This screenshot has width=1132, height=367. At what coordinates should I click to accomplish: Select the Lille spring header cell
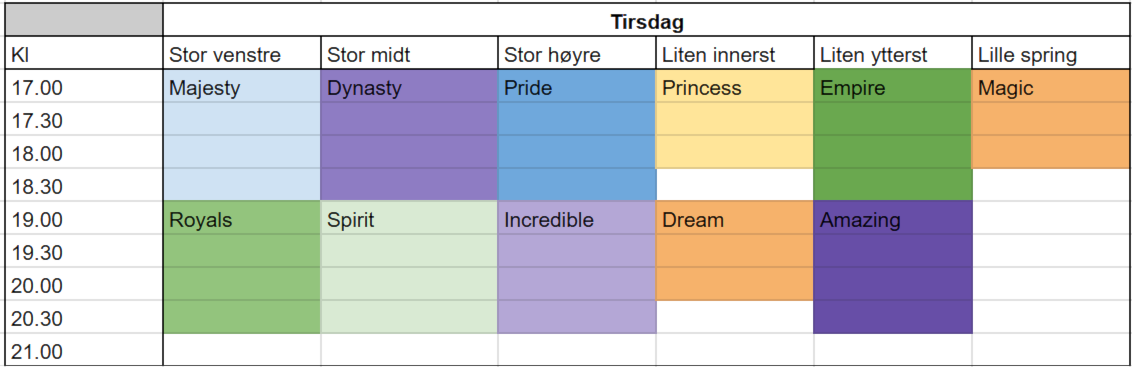(x=1052, y=53)
